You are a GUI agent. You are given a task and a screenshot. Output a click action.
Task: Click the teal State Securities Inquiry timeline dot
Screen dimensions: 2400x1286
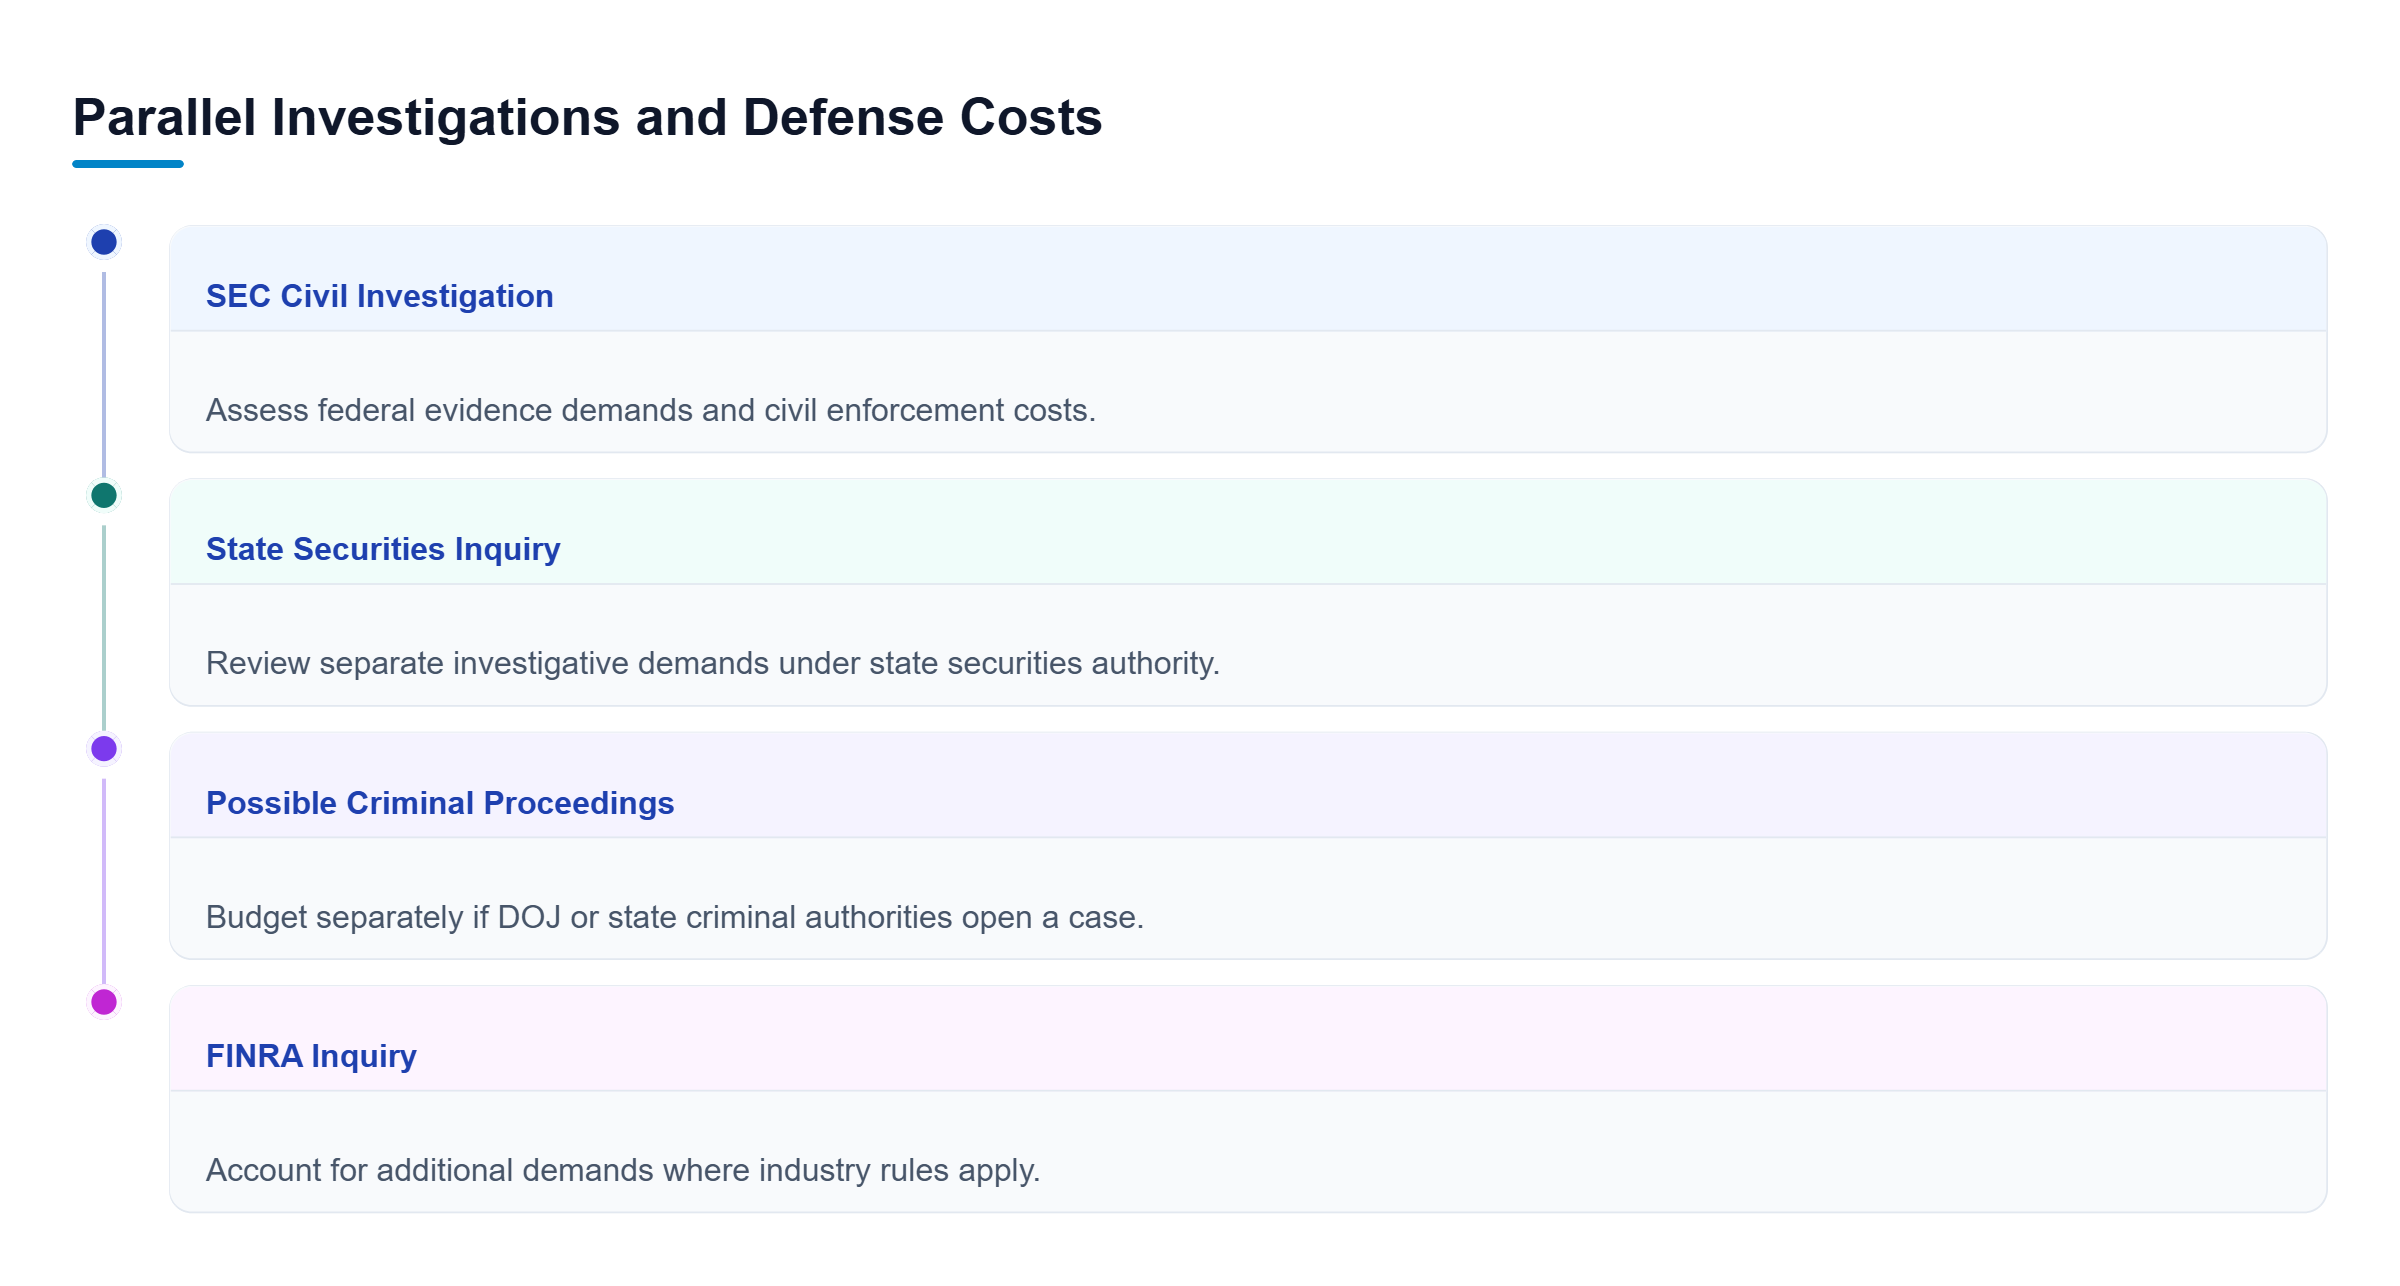coord(104,495)
